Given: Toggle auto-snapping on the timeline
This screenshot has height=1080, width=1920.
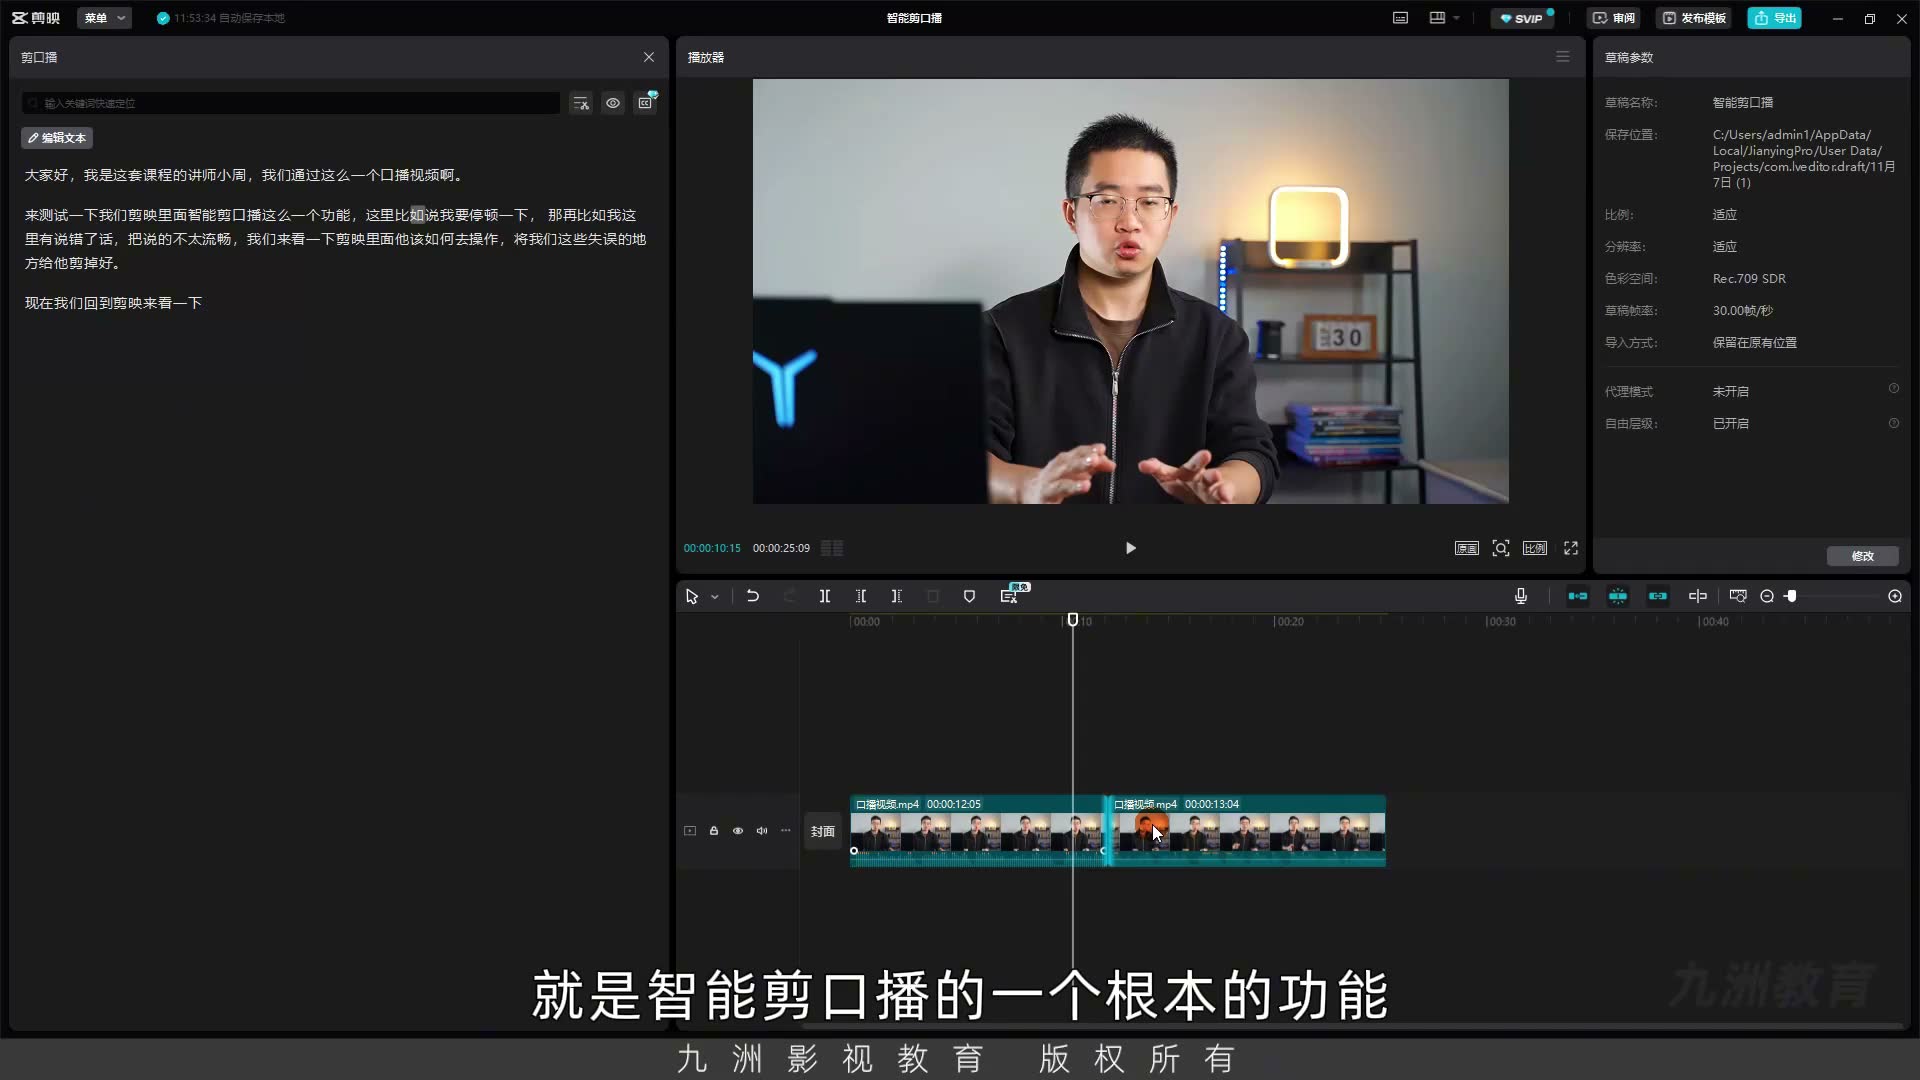Looking at the screenshot, I should (x=1618, y=596).
